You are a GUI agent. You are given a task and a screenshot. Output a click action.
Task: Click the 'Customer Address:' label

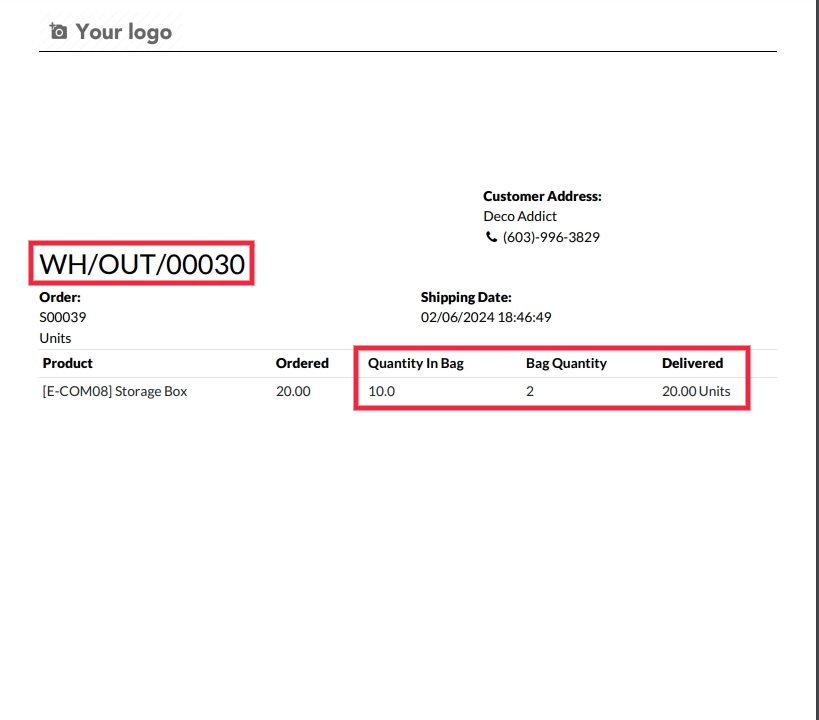coord(542,196)
